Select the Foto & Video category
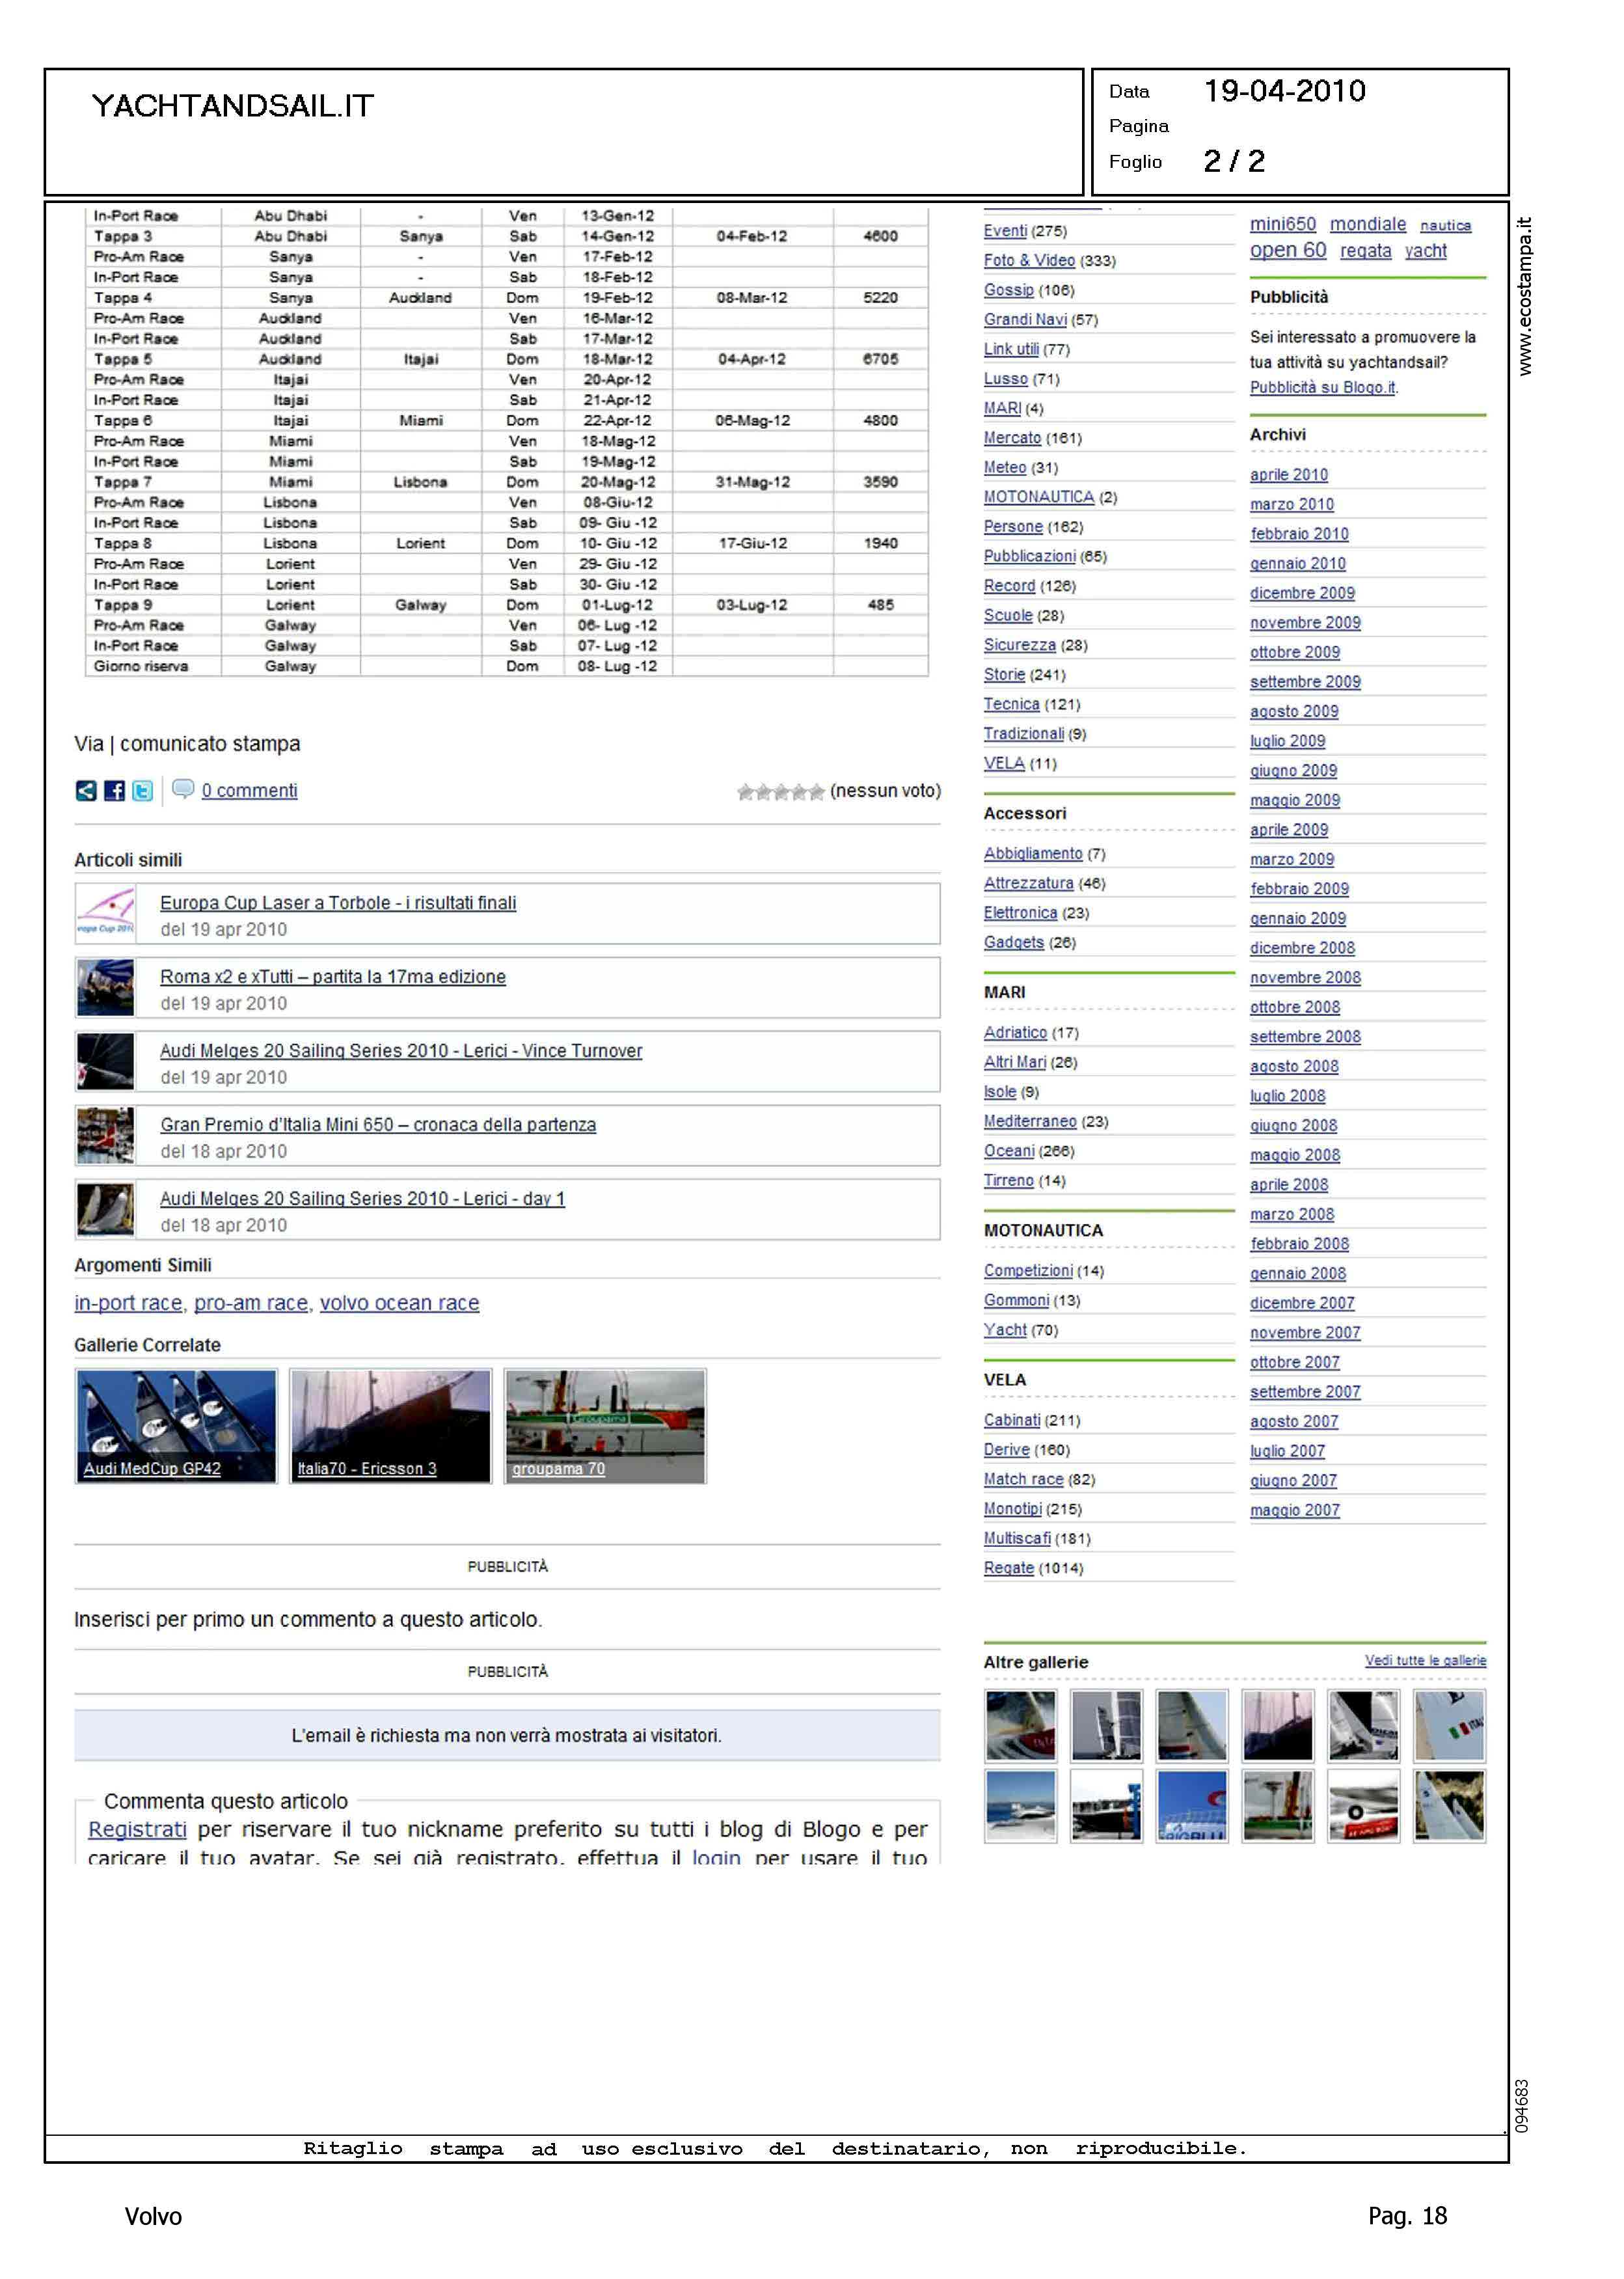This screenshot has height=2279, width=1624. pos(1028,261)
